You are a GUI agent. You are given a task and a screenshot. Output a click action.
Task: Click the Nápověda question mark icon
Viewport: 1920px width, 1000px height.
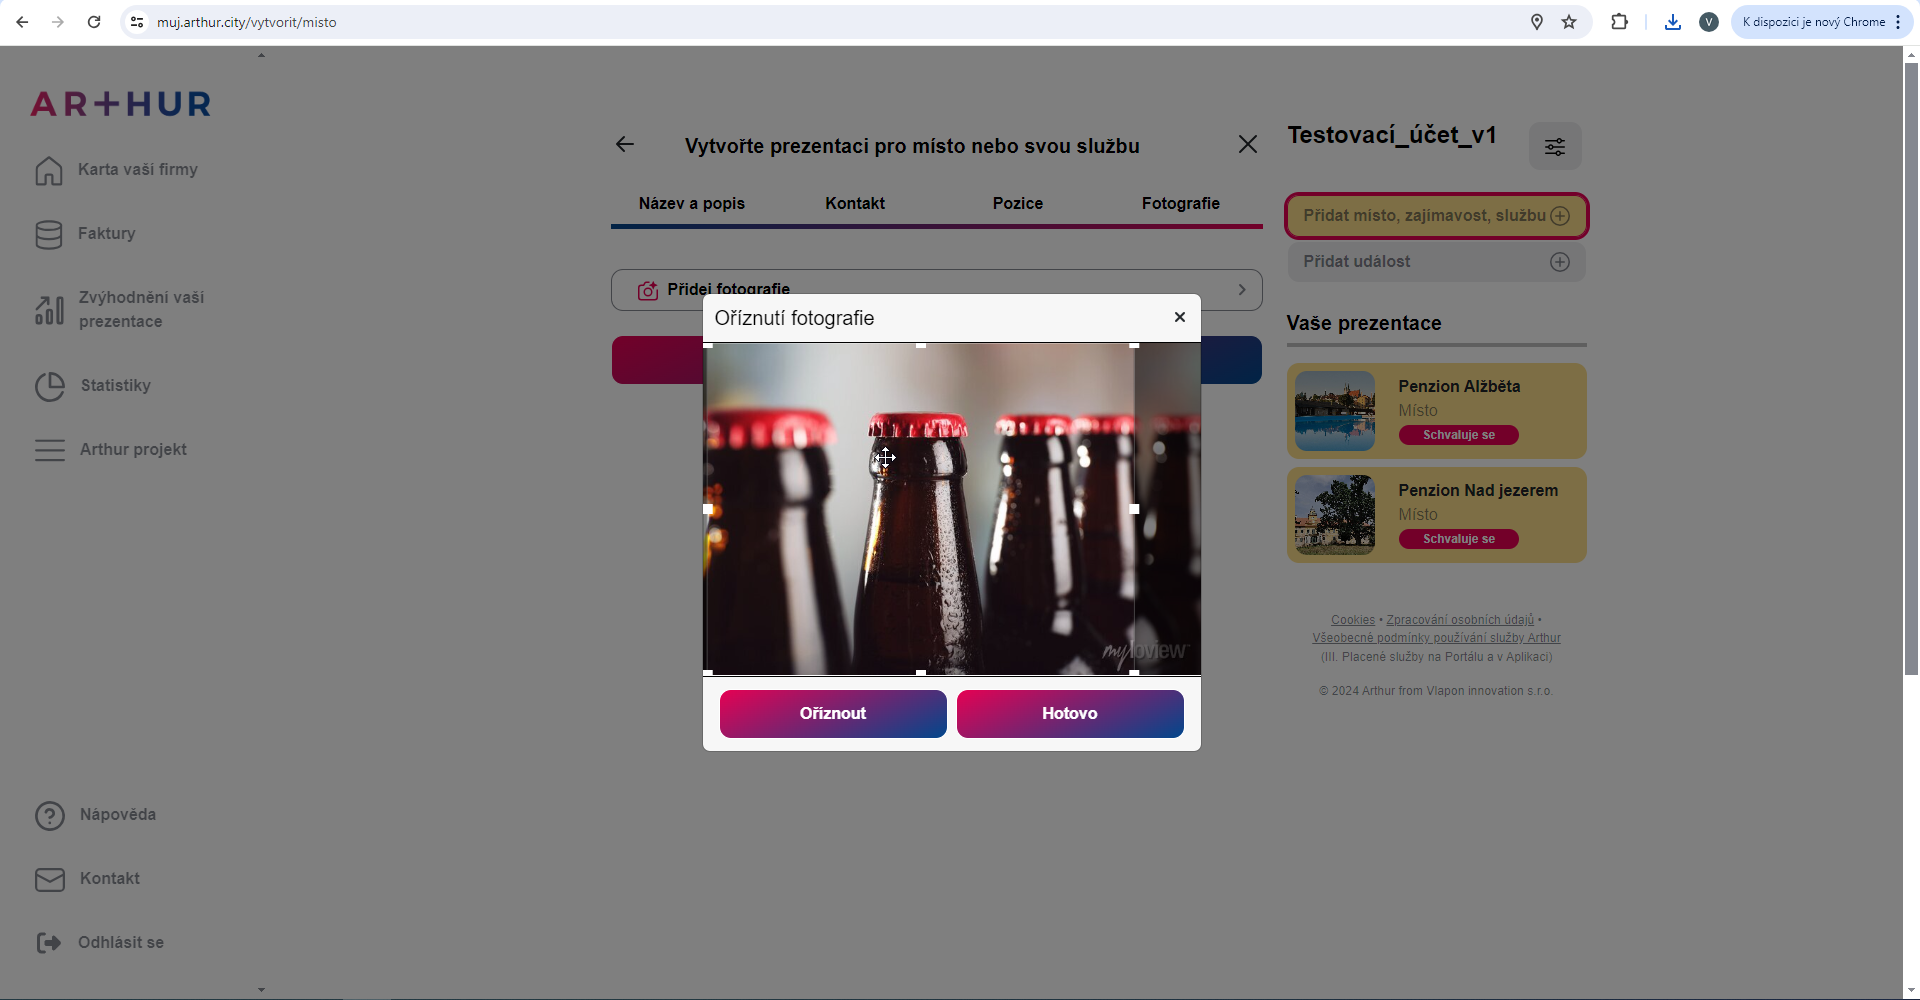49,816
